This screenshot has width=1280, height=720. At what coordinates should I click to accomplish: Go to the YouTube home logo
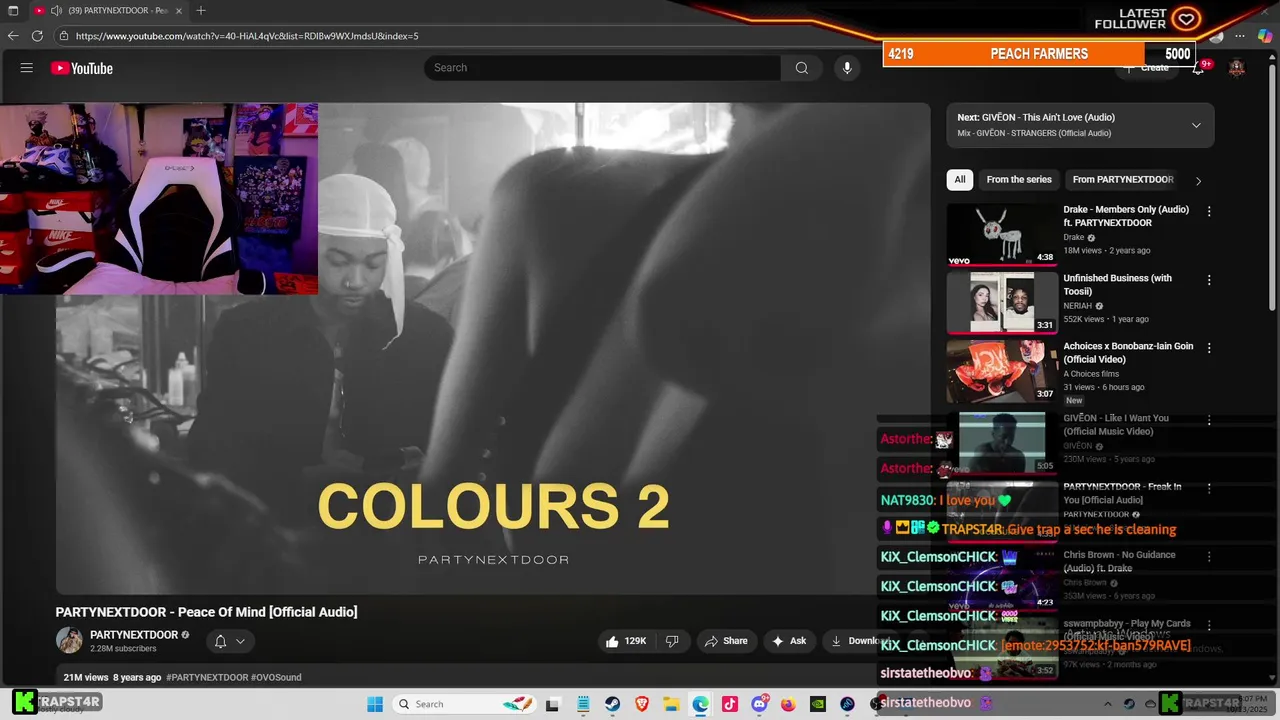point(82,68)
